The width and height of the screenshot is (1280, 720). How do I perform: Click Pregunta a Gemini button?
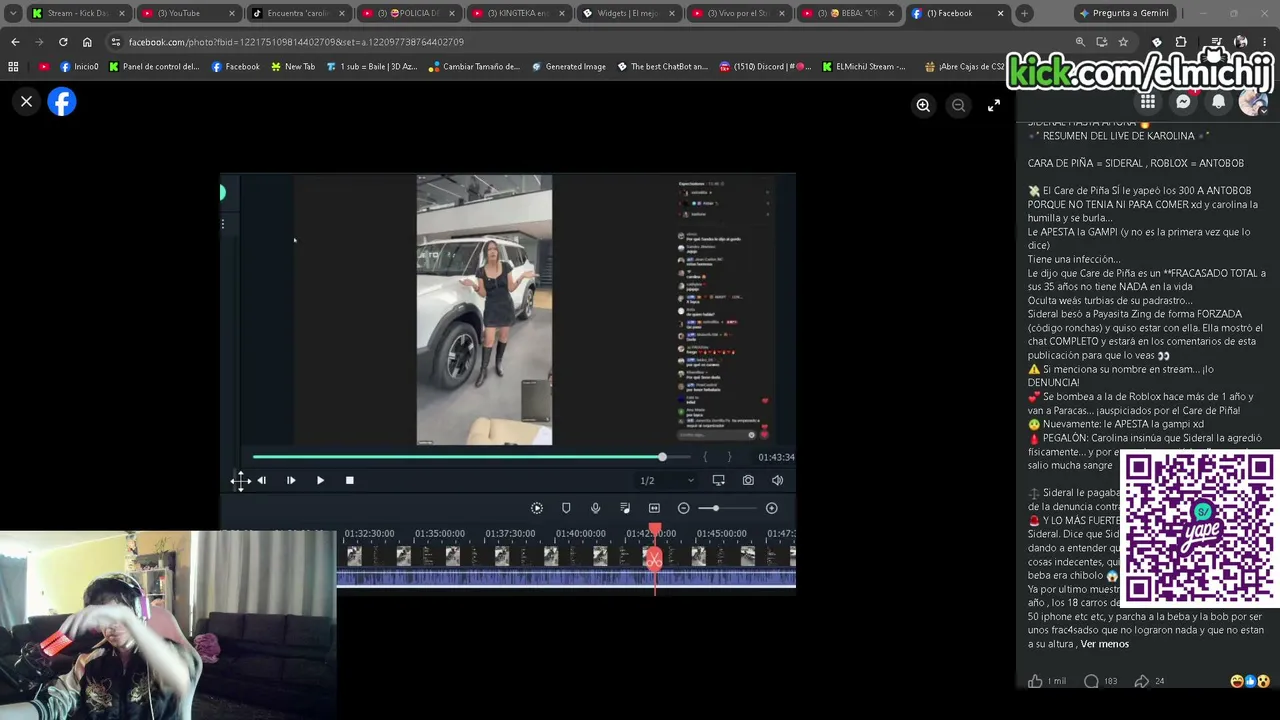point(1123,13)
